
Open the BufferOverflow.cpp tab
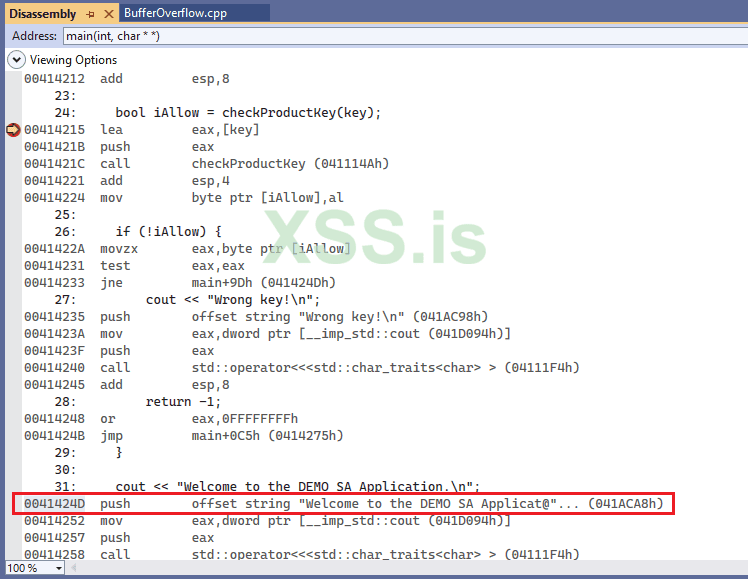coord(176,13)
